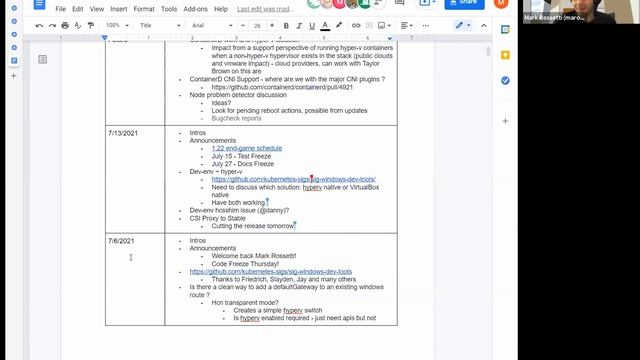The height and width of the screenshot is (360, 640).
Task: Click the left indent marker on the ruler
Action: coord(104,38)
